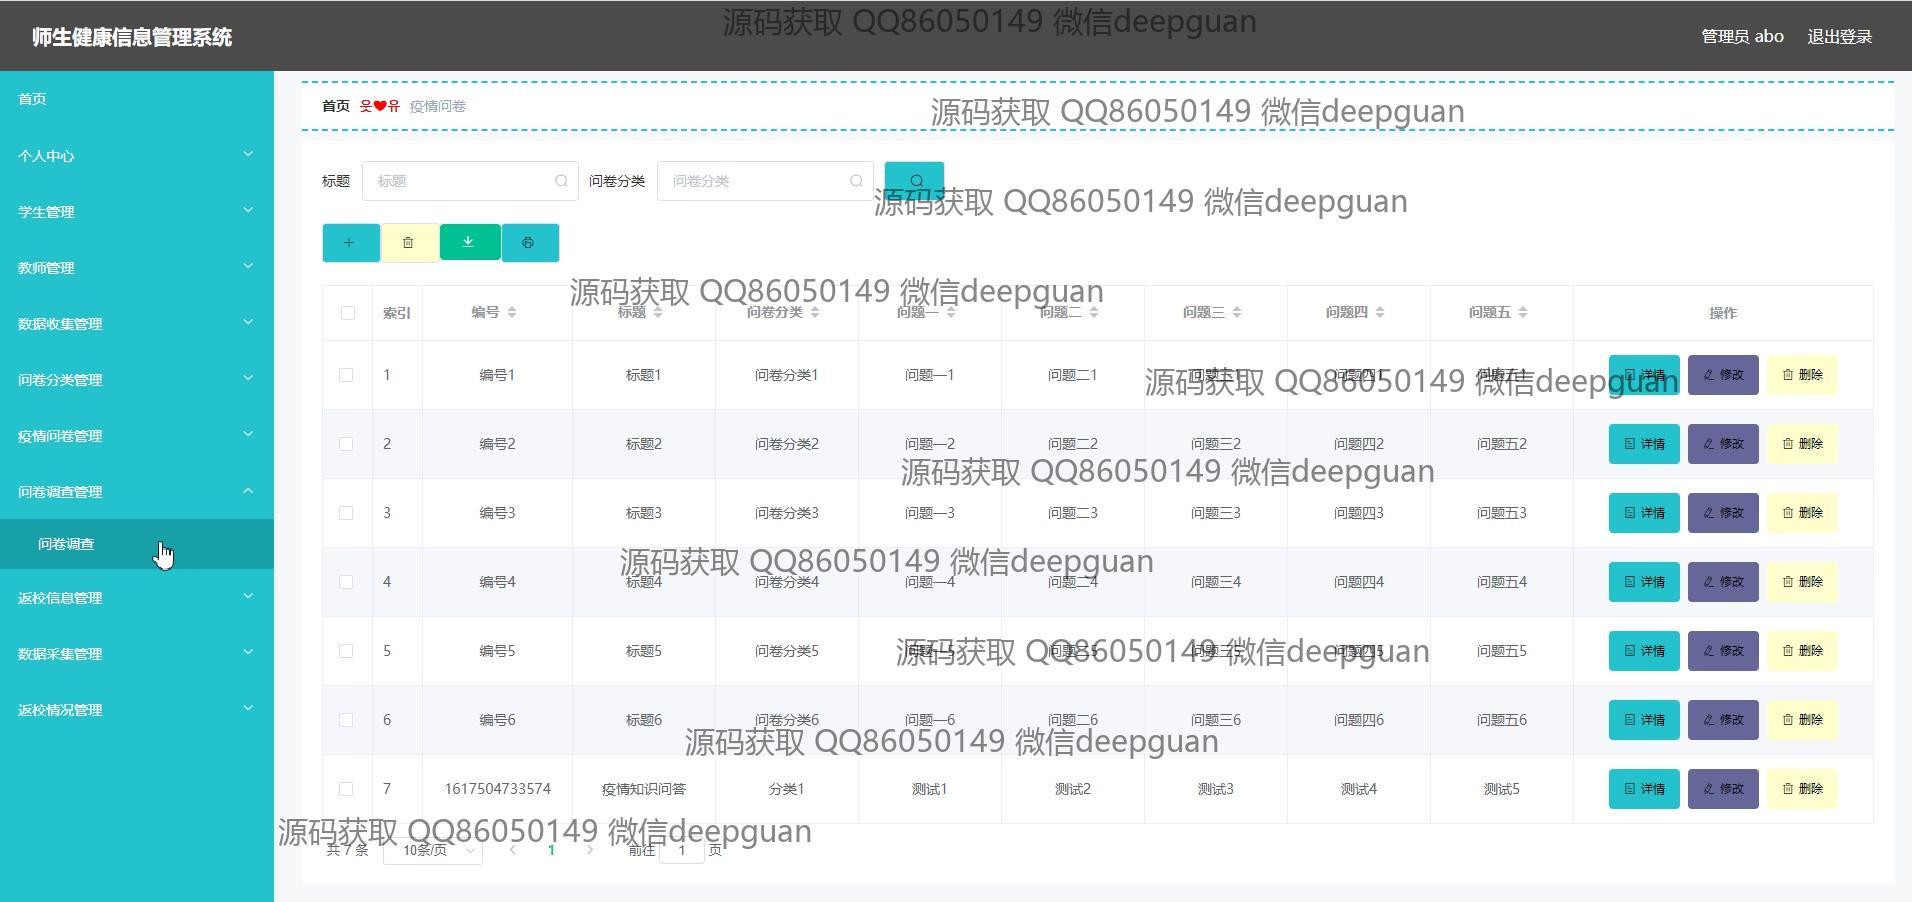The height and width of the screenshot is (902, 1912).
Task: Expand 数据收集管理 sidebar menu
Action: click(137, 323)
